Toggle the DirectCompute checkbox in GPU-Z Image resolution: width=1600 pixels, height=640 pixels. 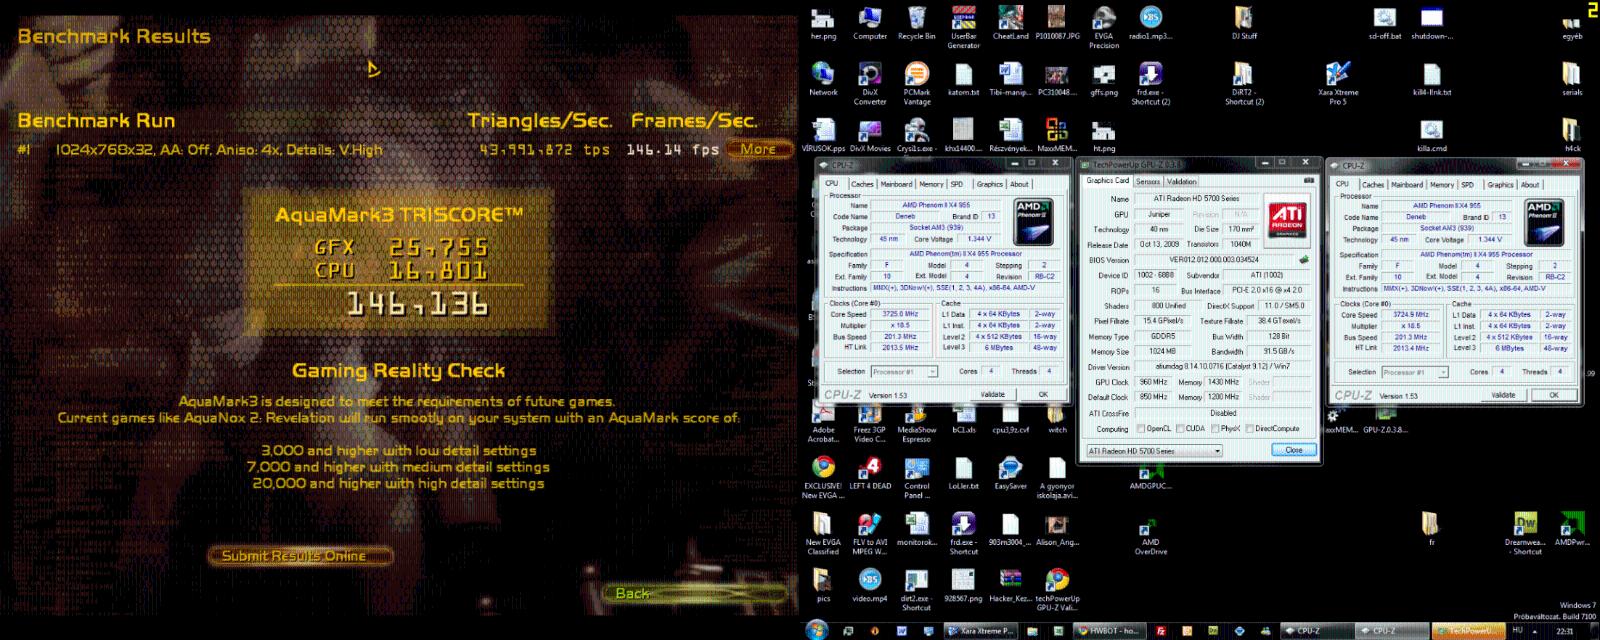[1248, 429]
